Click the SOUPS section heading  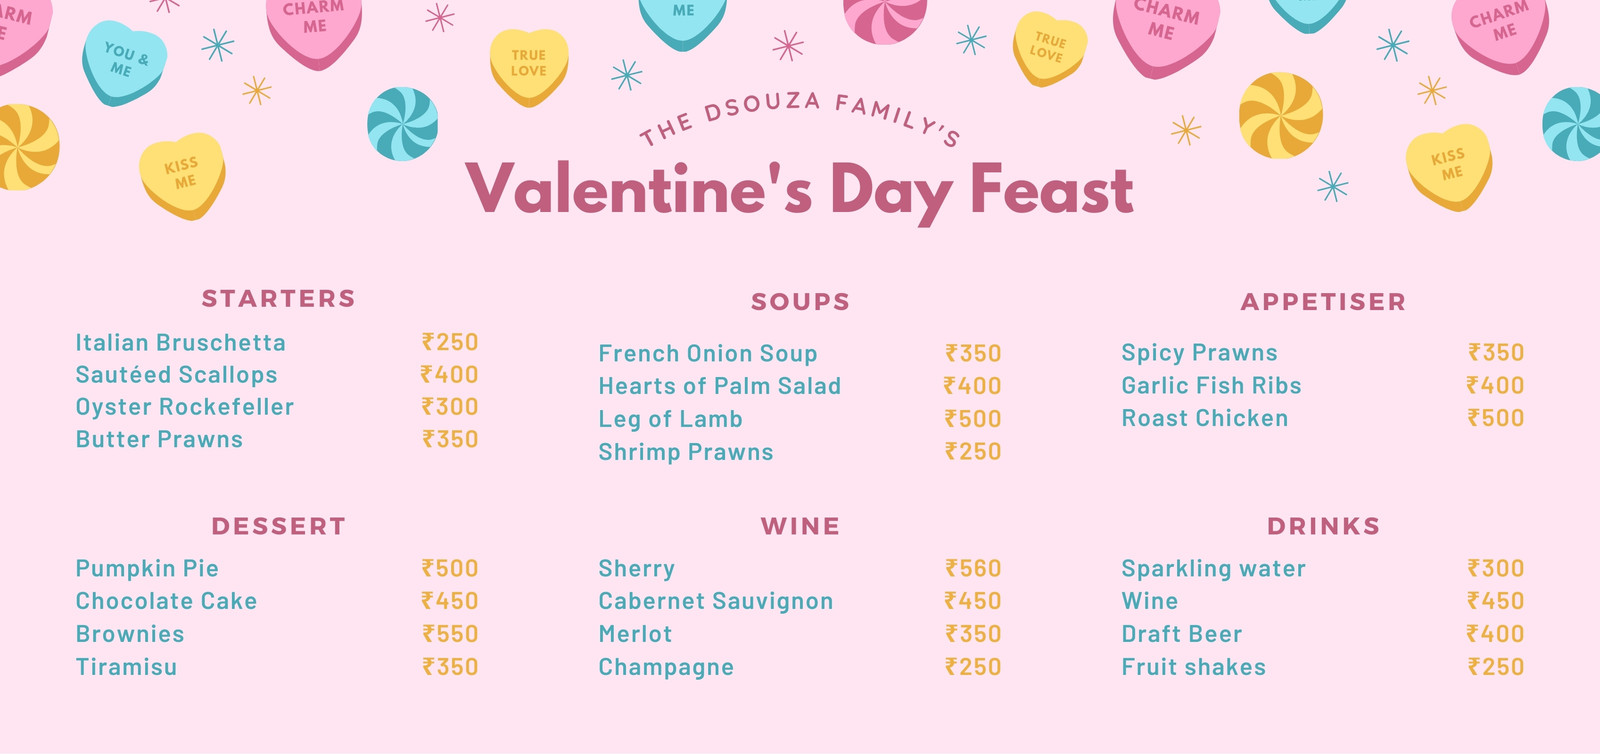pyautogui.click(x=801, y=301)
